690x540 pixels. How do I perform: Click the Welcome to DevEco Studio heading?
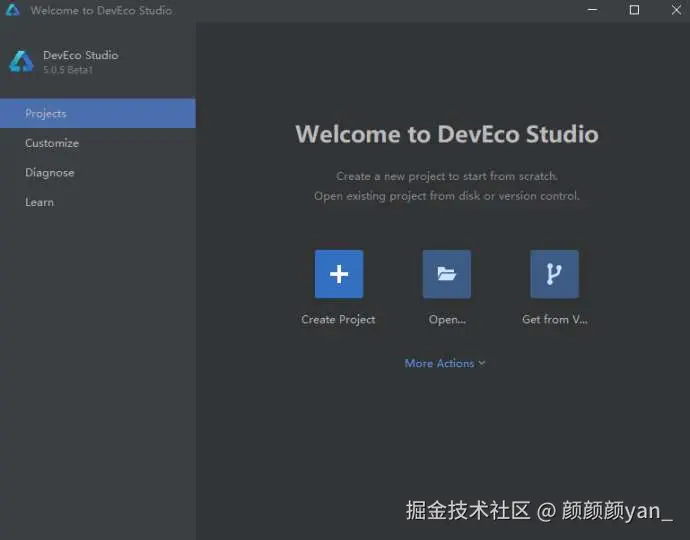coord(447,134)
